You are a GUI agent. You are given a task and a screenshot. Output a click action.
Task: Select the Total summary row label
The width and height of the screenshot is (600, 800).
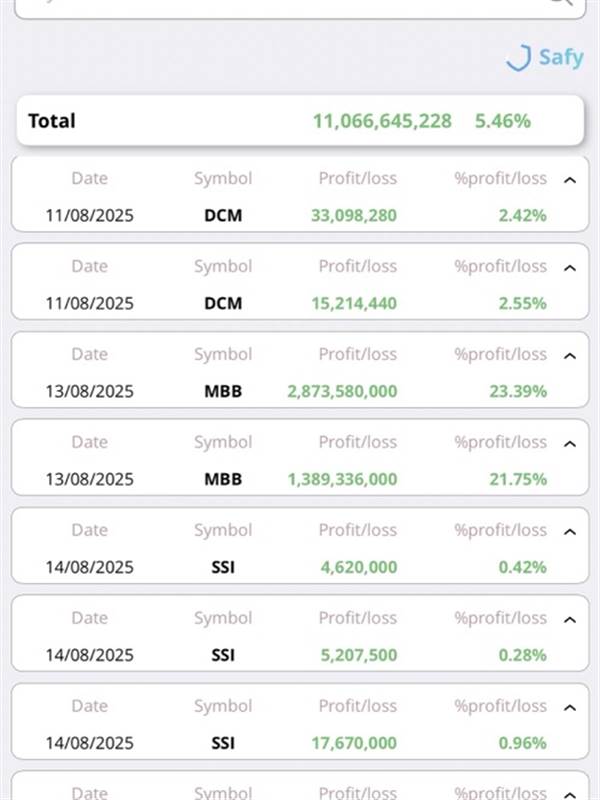click(52, 121)
